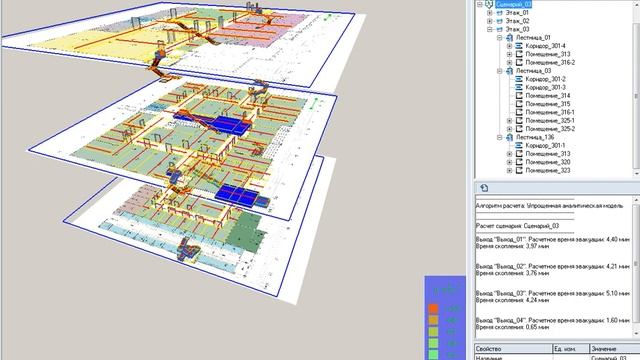Select the Лестница_01 tree label
640x360 pixels.
point(533,38)
